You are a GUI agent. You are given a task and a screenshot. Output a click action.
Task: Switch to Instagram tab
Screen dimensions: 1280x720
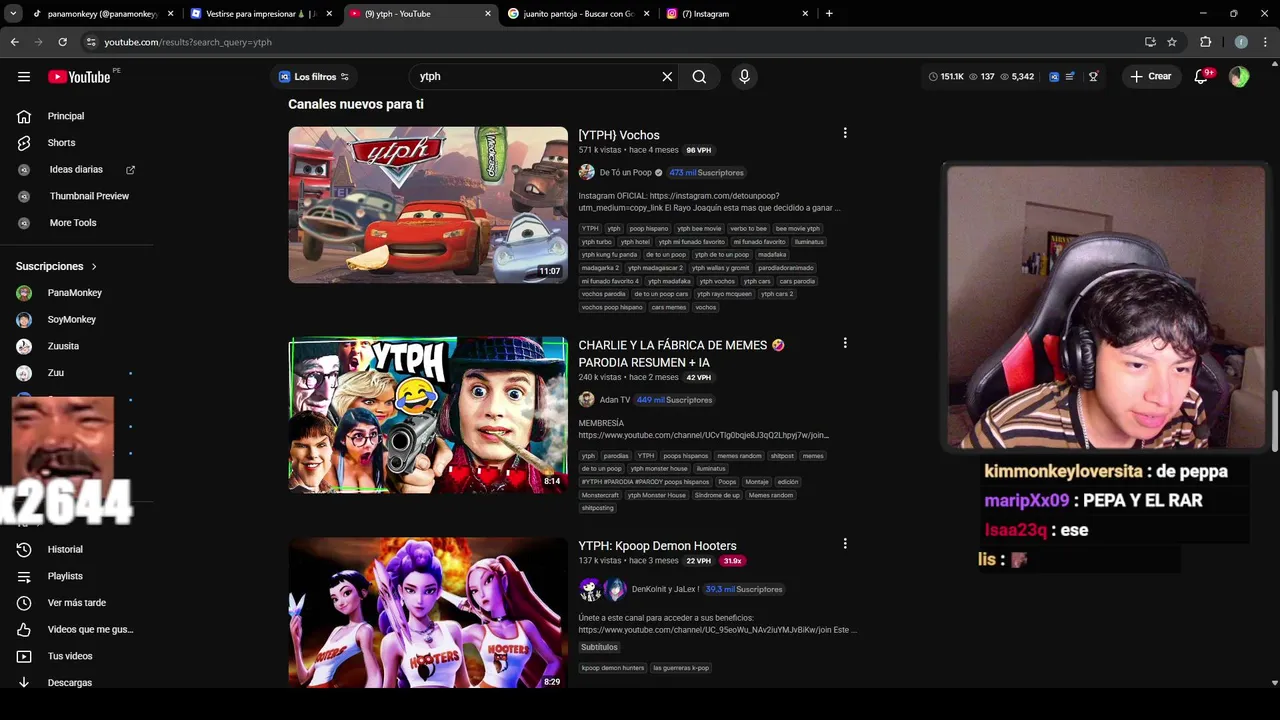tap(737, 14)
